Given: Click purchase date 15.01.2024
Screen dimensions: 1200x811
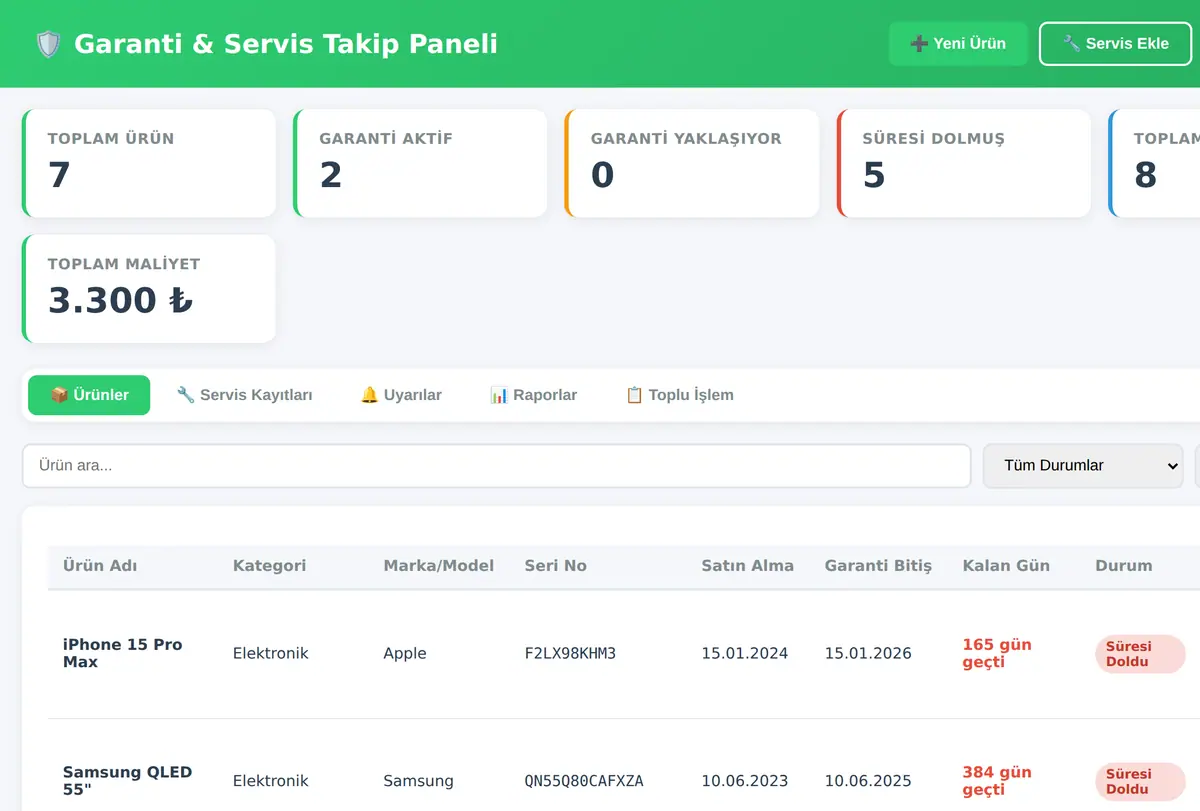Looking at the screenshot, I should click(745, 654).
